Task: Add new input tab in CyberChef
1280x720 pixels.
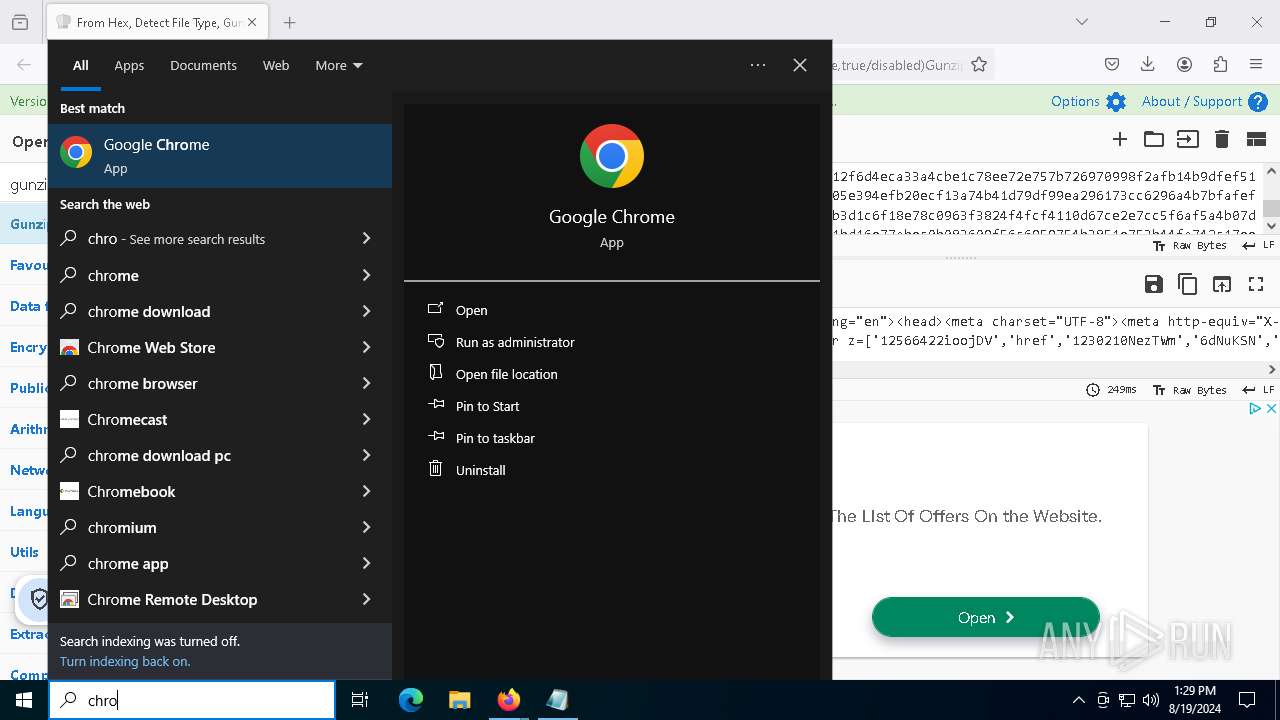Action: (x=1120, y=139)
